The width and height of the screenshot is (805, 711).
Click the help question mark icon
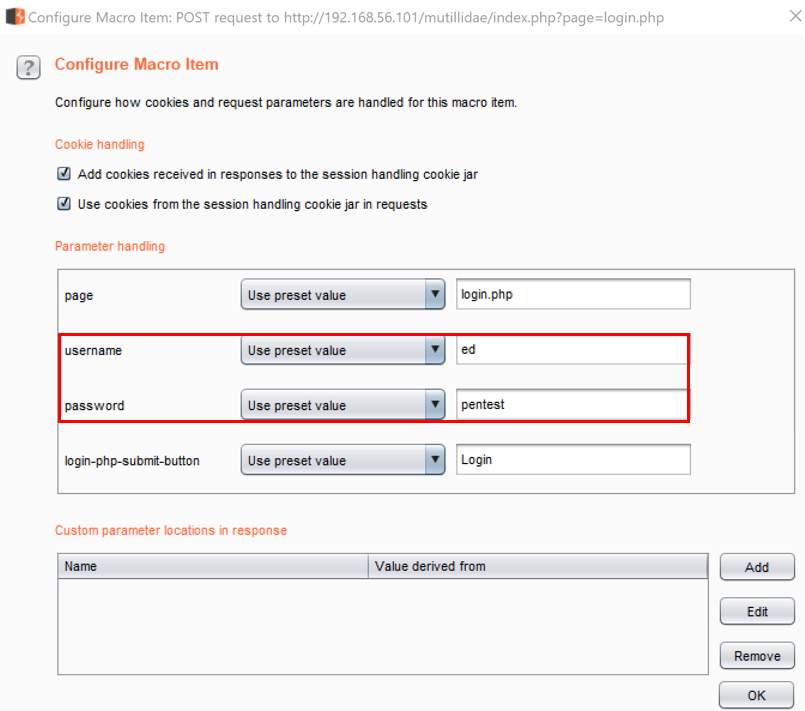(x=28, y=67)
